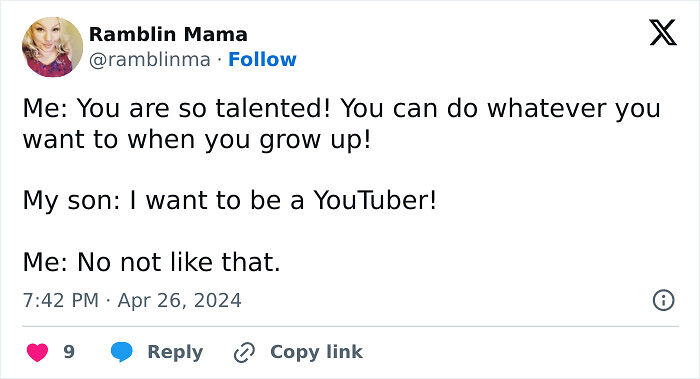Open the X logo in the corner
The width and height of the screenshot is (700, 379).
[x=663, y=33]
